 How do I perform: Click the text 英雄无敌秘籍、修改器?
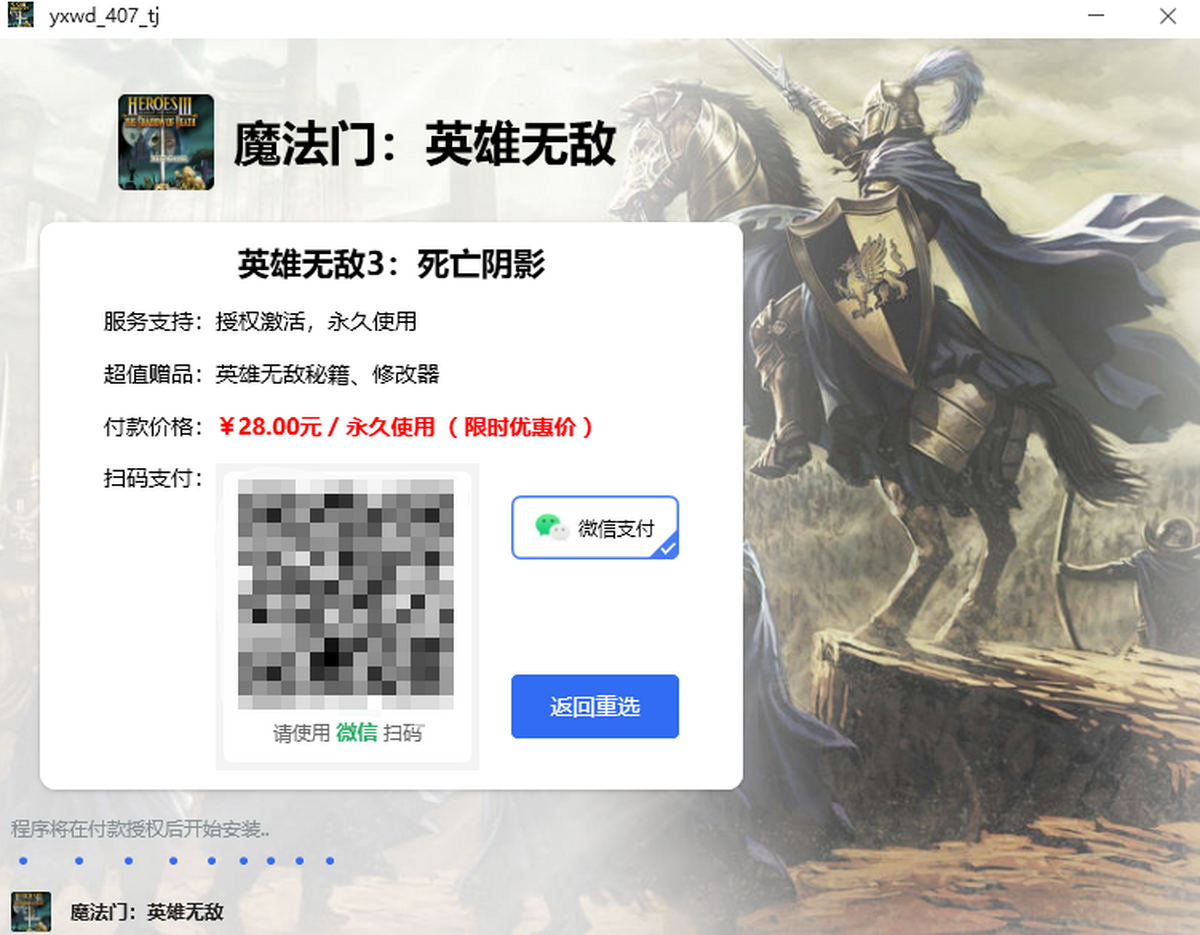tap(328, 375)
